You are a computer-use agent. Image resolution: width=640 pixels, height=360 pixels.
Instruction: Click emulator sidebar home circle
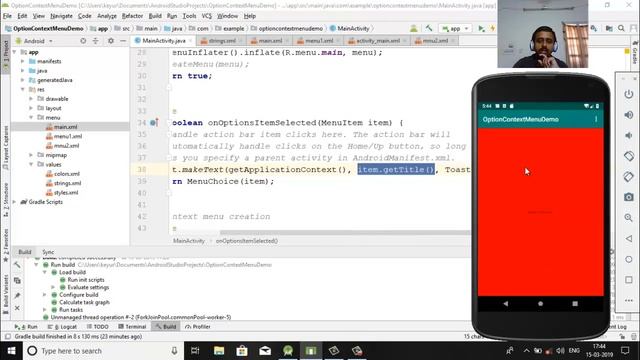[629, 259]
